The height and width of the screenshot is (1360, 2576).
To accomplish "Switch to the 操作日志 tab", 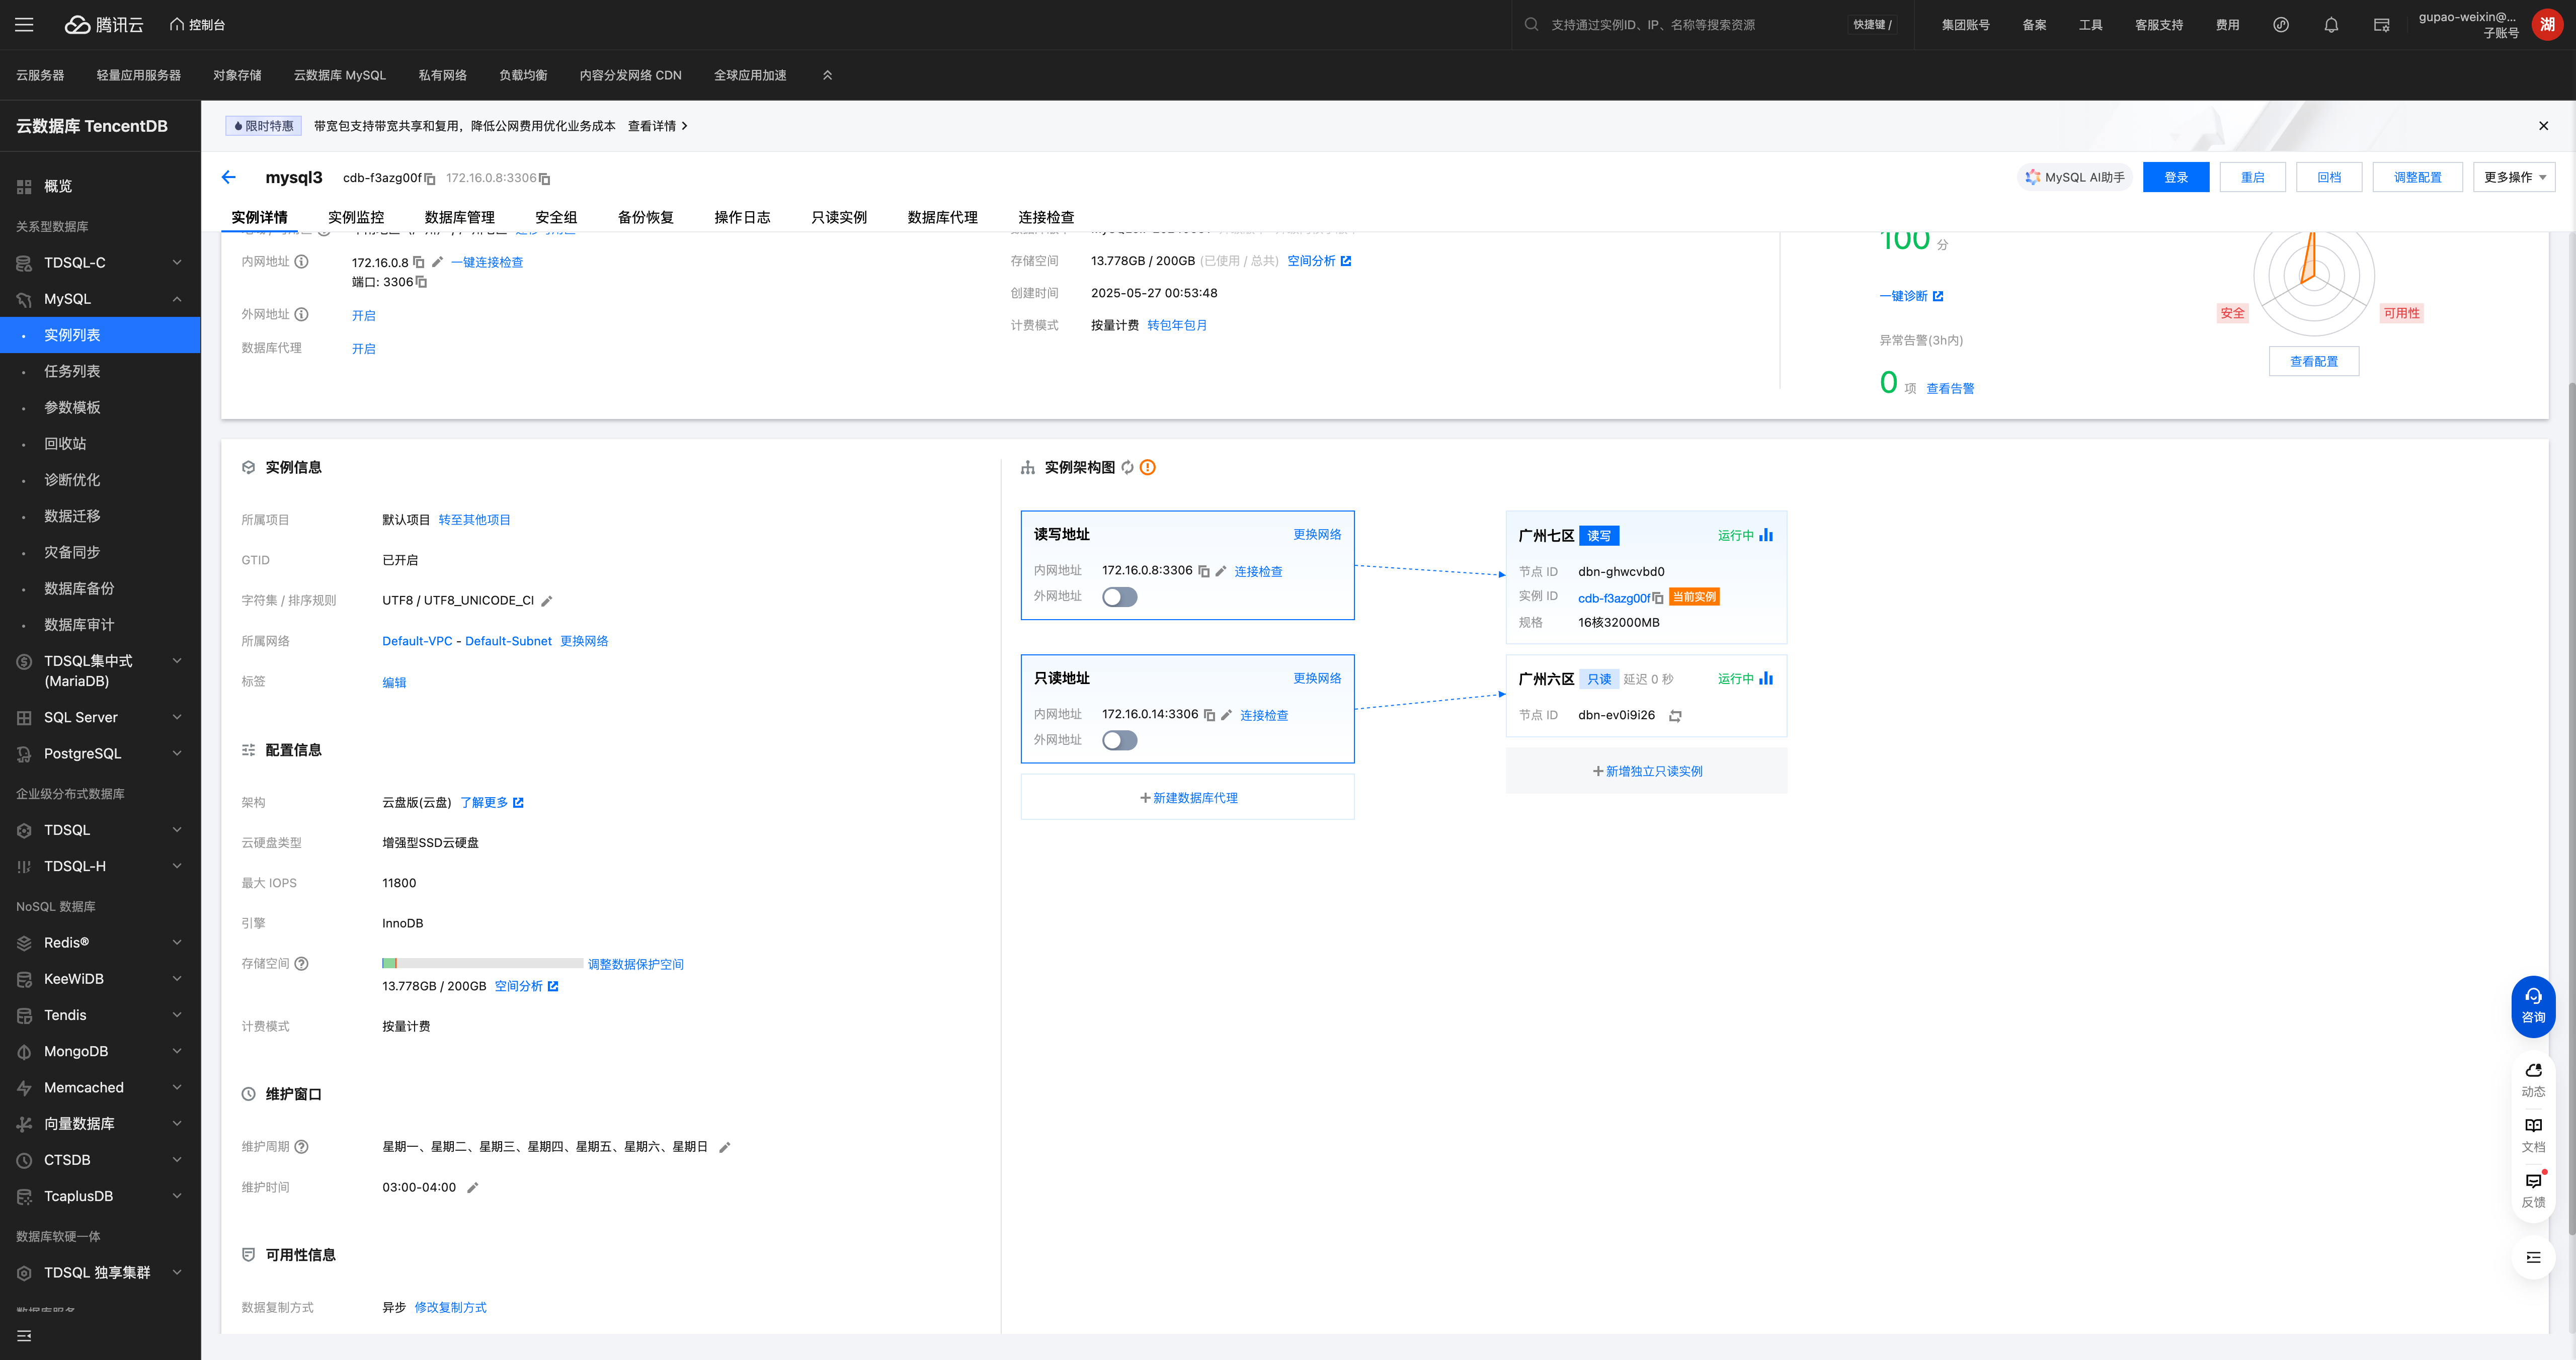I will [x=742, y=217].
